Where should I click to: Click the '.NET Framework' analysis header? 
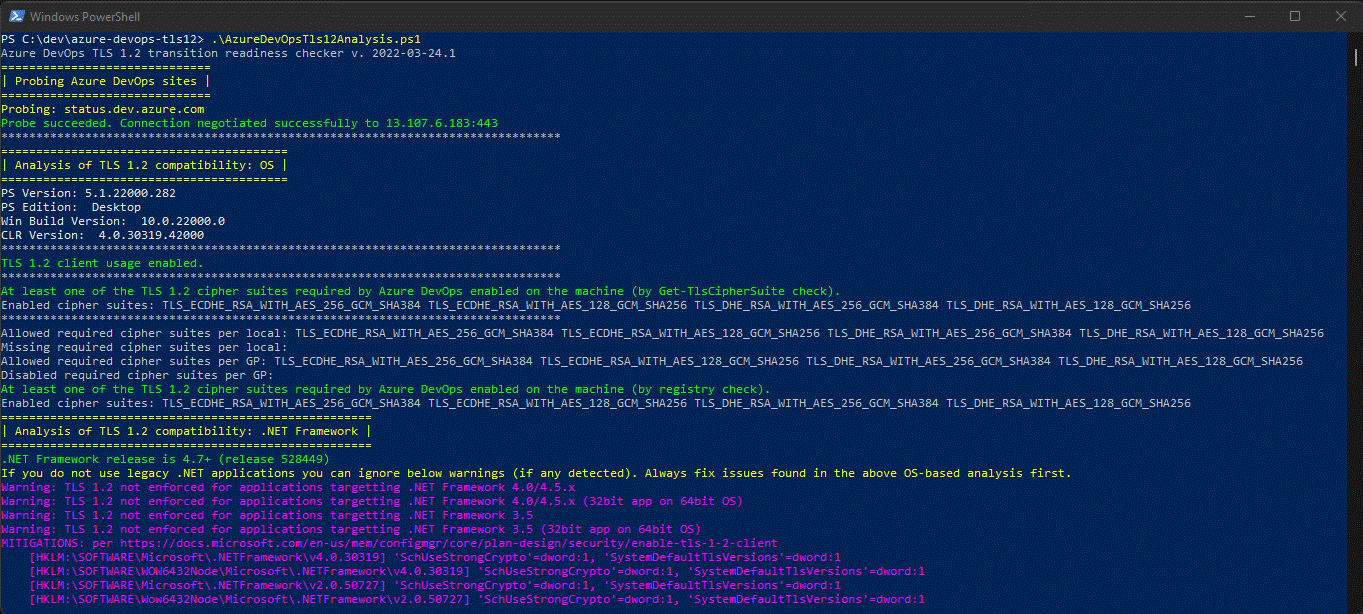(186, 431)
